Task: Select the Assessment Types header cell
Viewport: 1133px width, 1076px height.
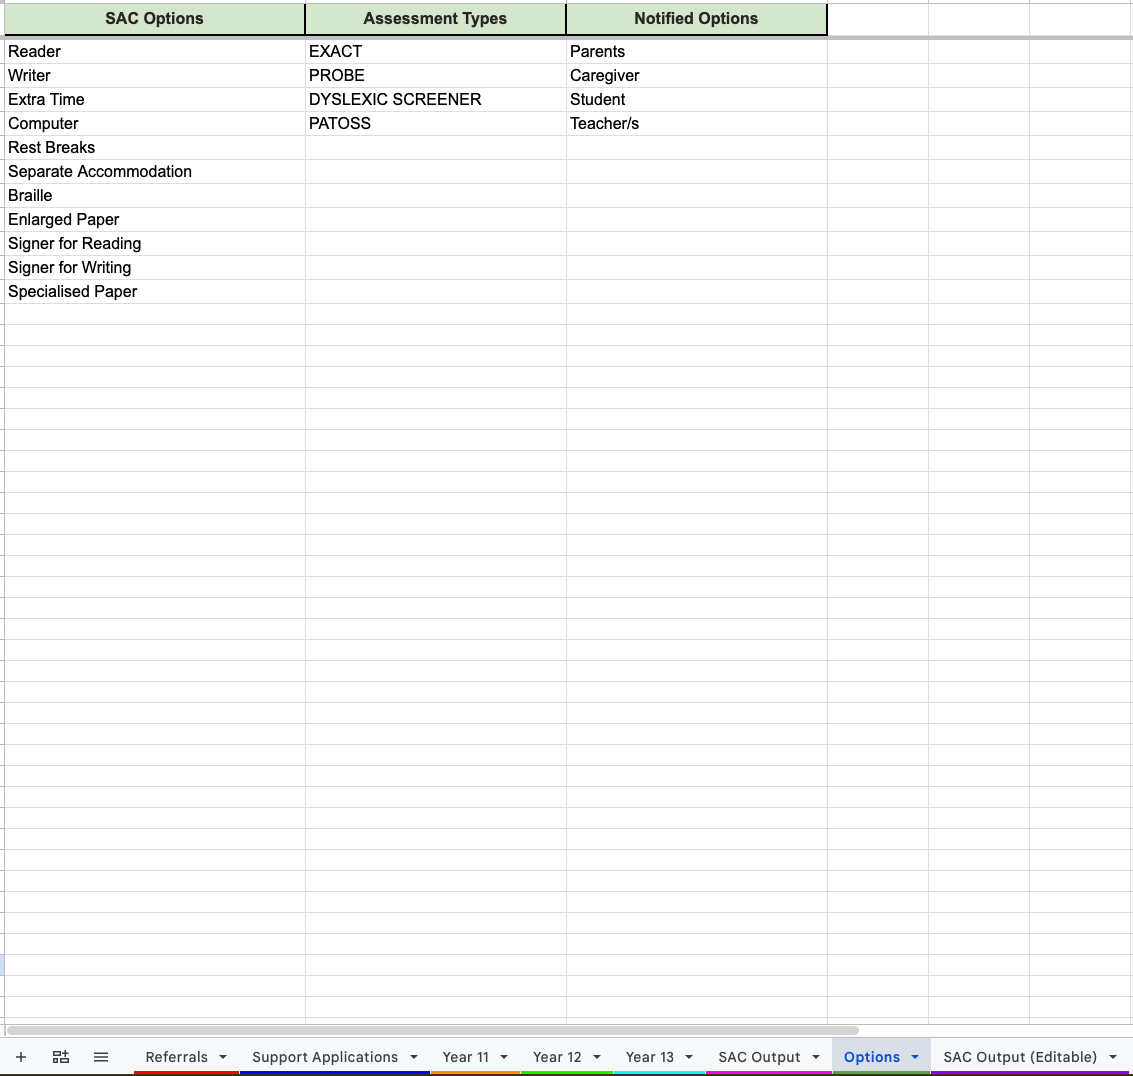Action: point(435,19)
